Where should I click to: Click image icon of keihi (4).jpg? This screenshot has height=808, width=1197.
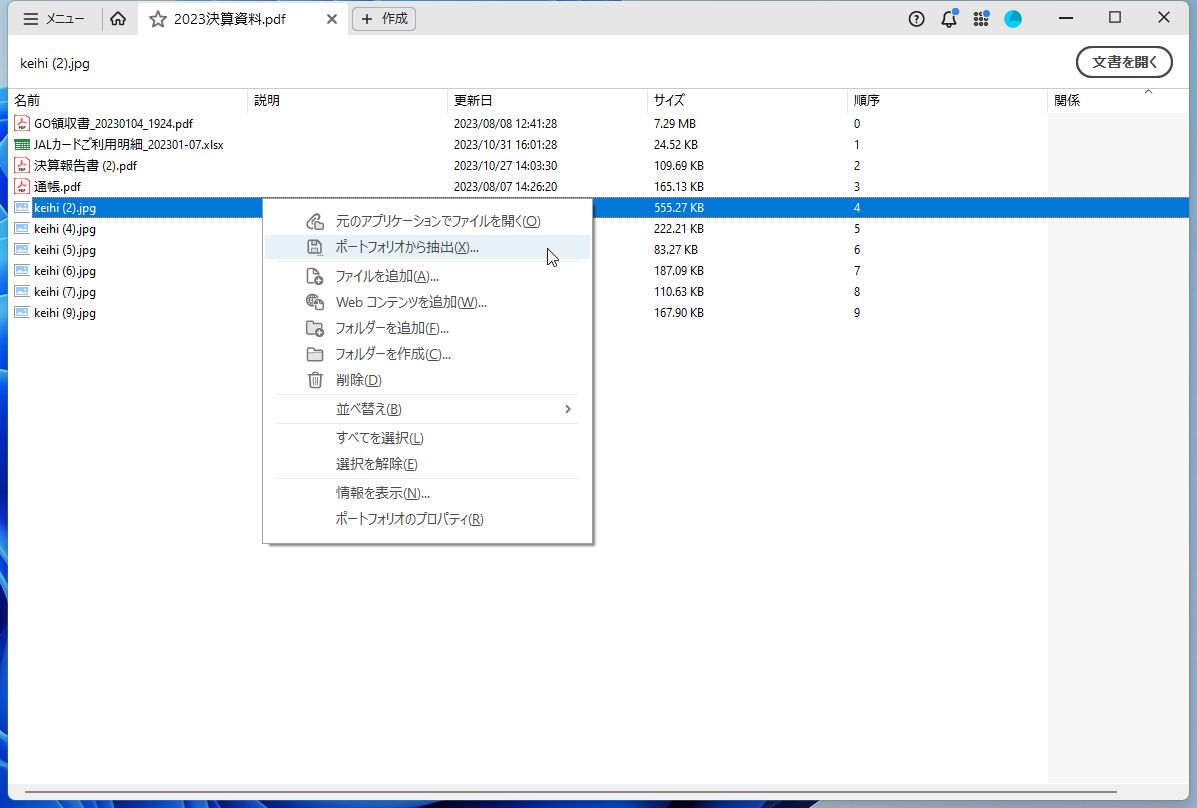click(22, 228)
